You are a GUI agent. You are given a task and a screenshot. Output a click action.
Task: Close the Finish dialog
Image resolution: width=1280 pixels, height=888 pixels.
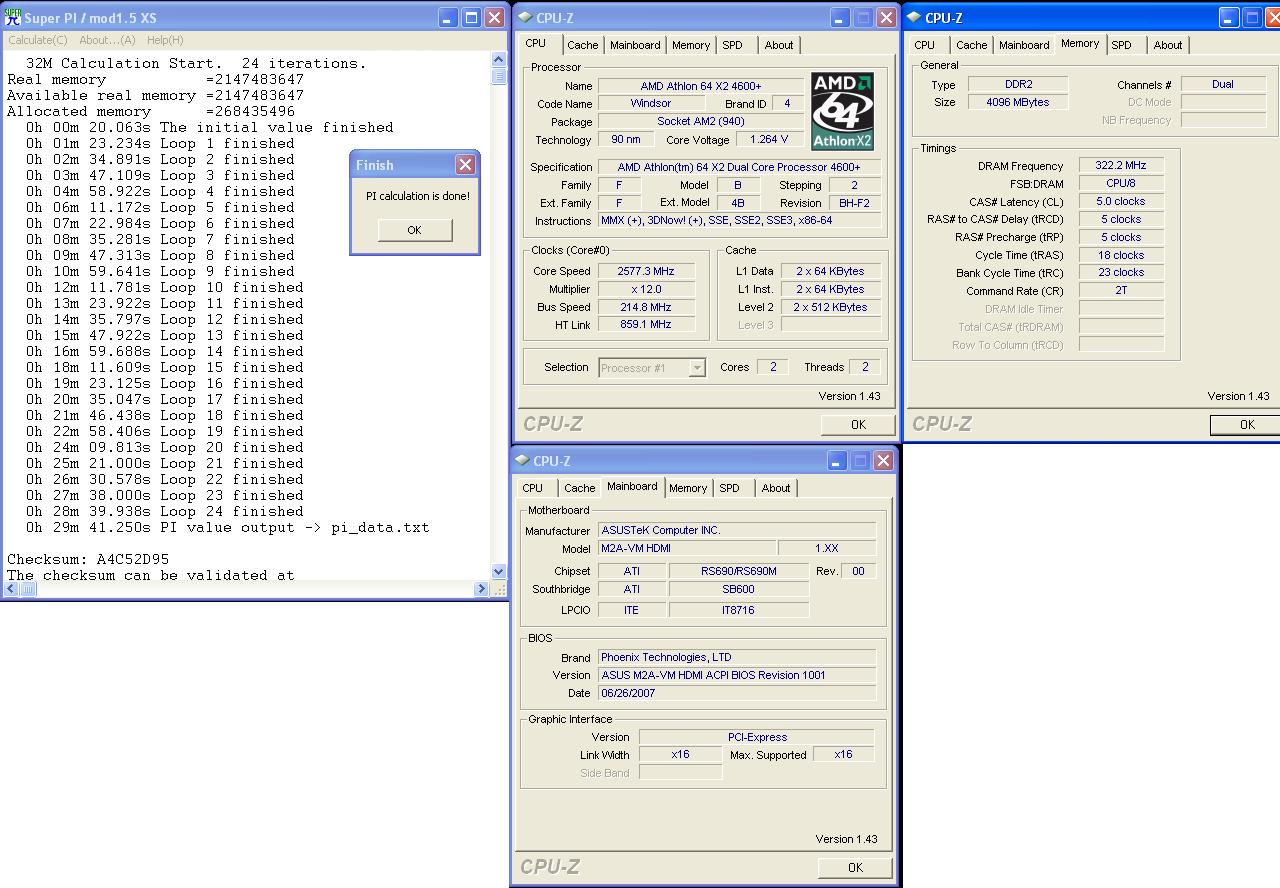(x=465, y=165)
